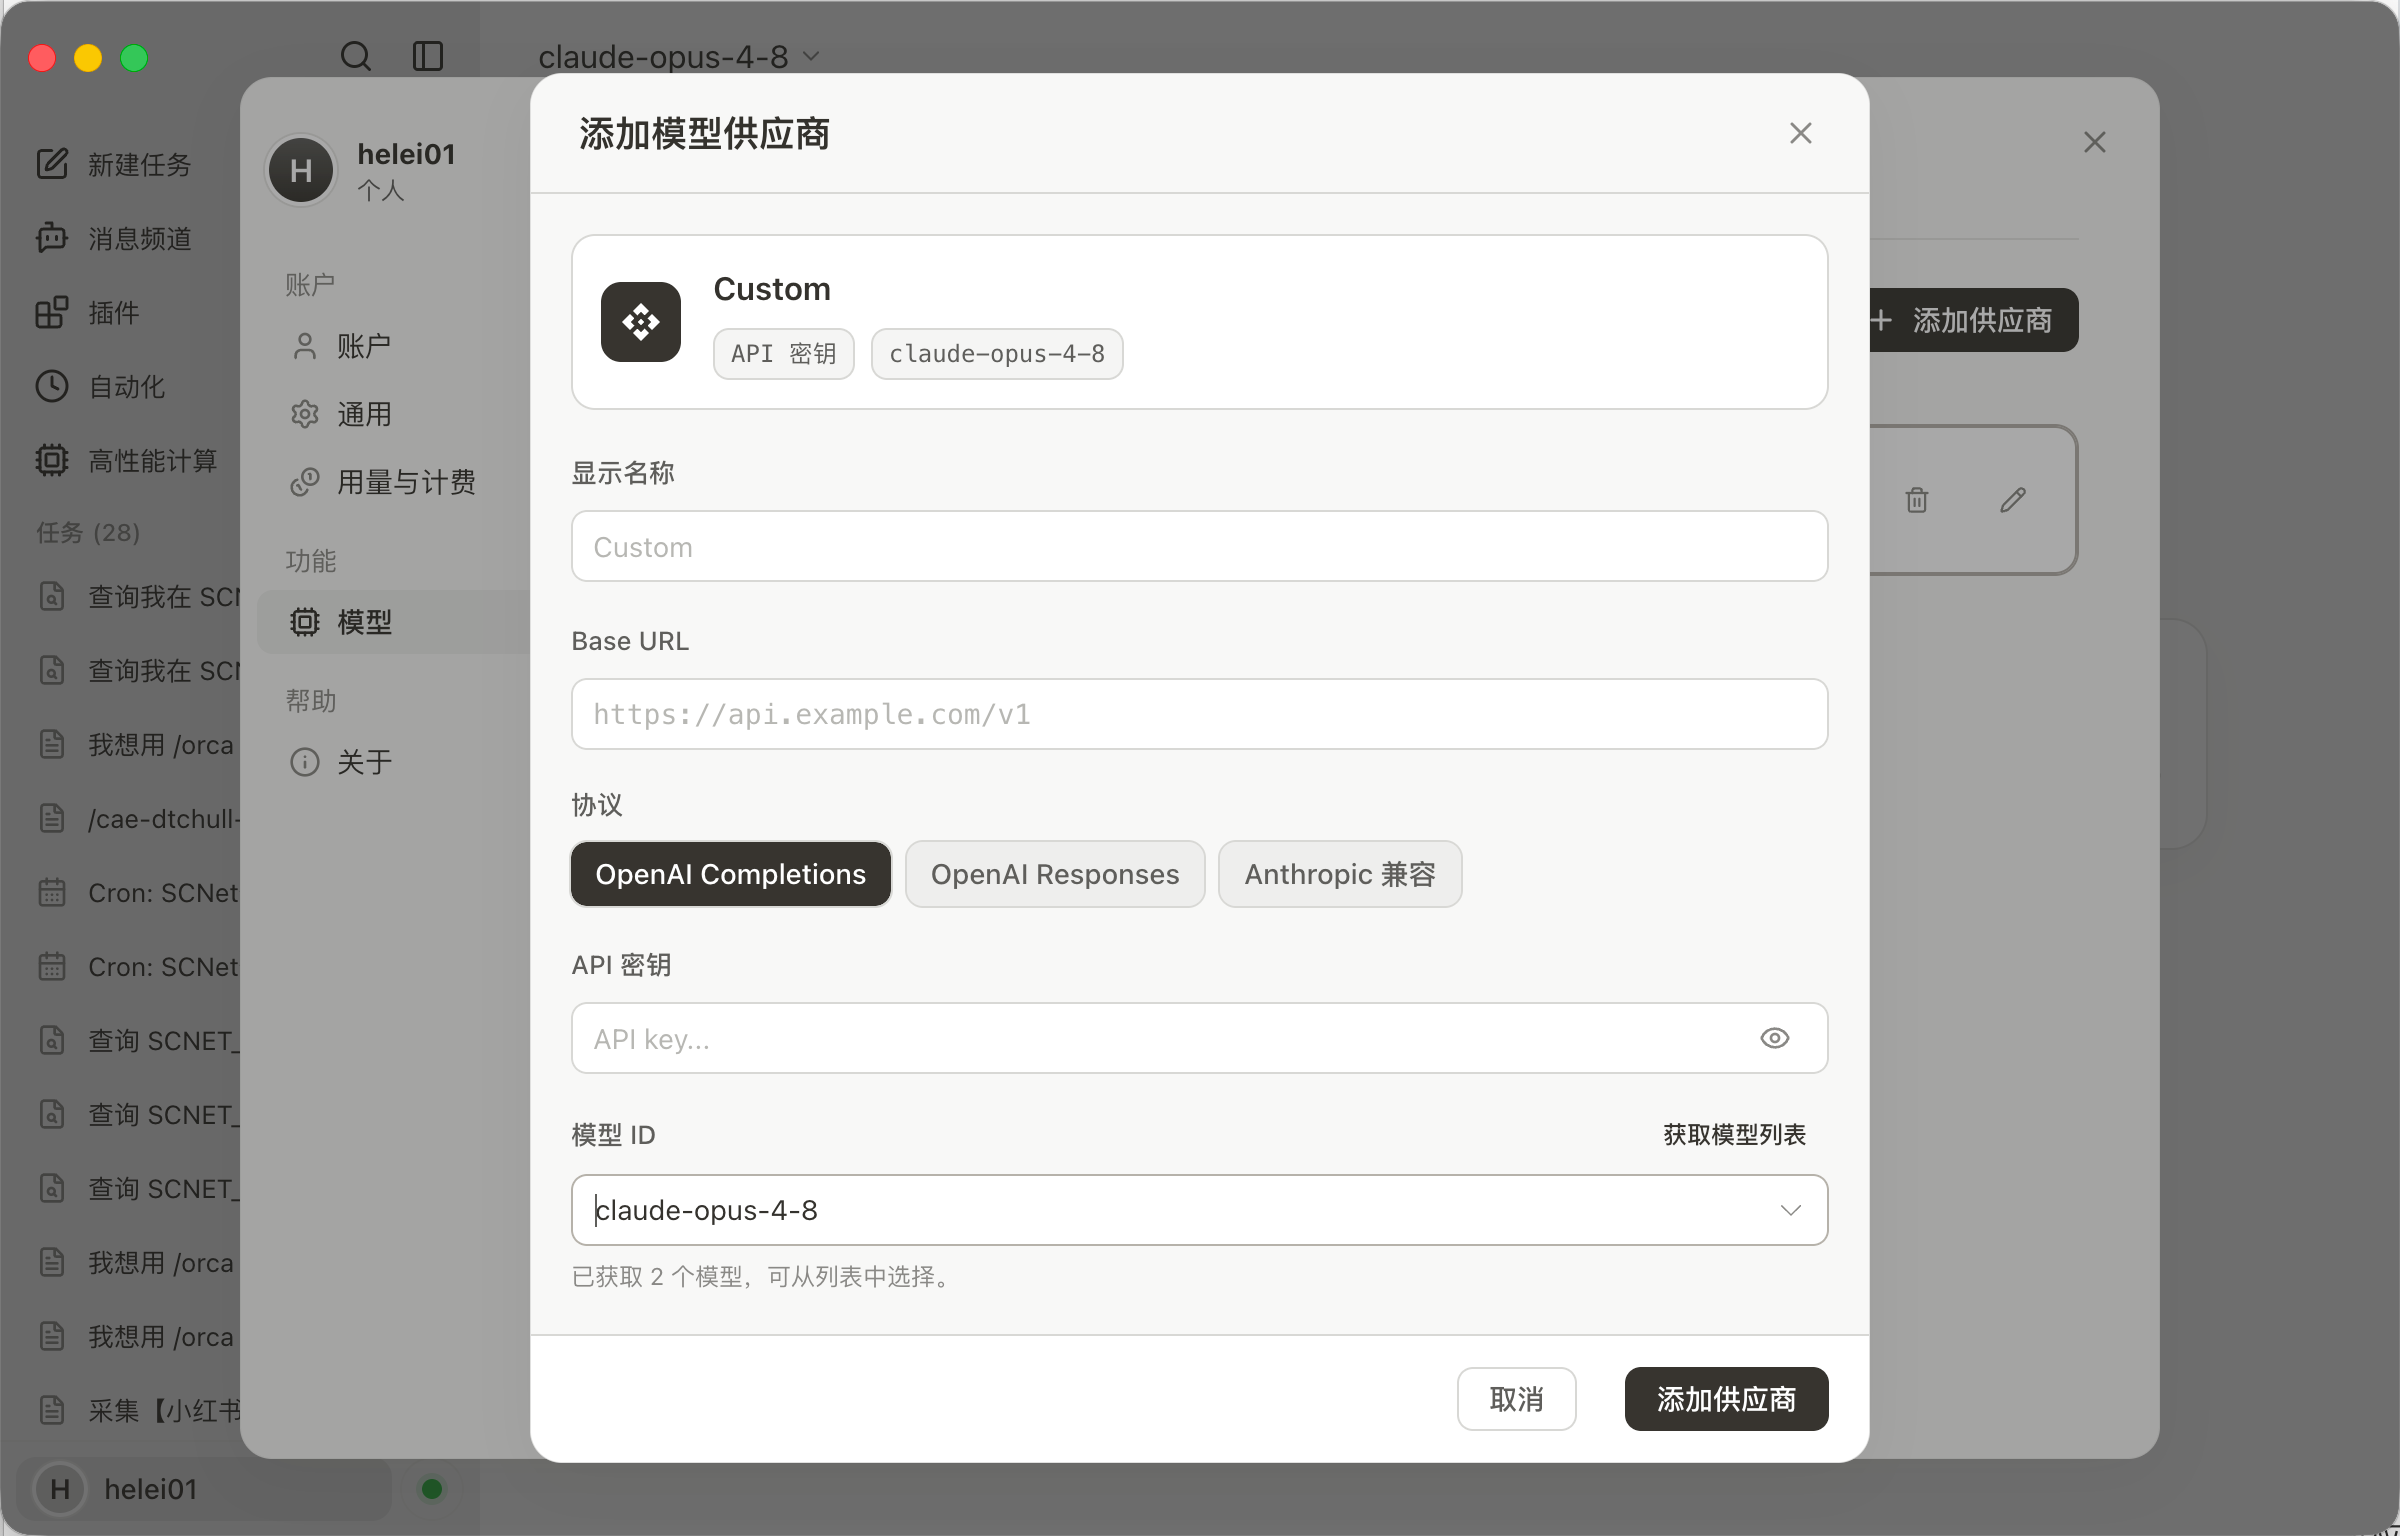Click 添加供应商 button in settings panel behind
The height and width of the screenshot is (1536, 2400).
pyautogui.click(x=1974, y=320)
